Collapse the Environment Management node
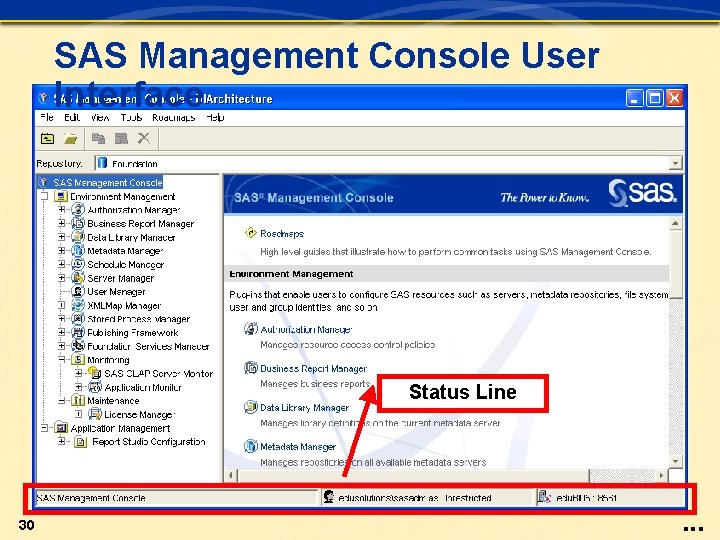The width and height of the screenshot is (720, 540). click(44, 197)
